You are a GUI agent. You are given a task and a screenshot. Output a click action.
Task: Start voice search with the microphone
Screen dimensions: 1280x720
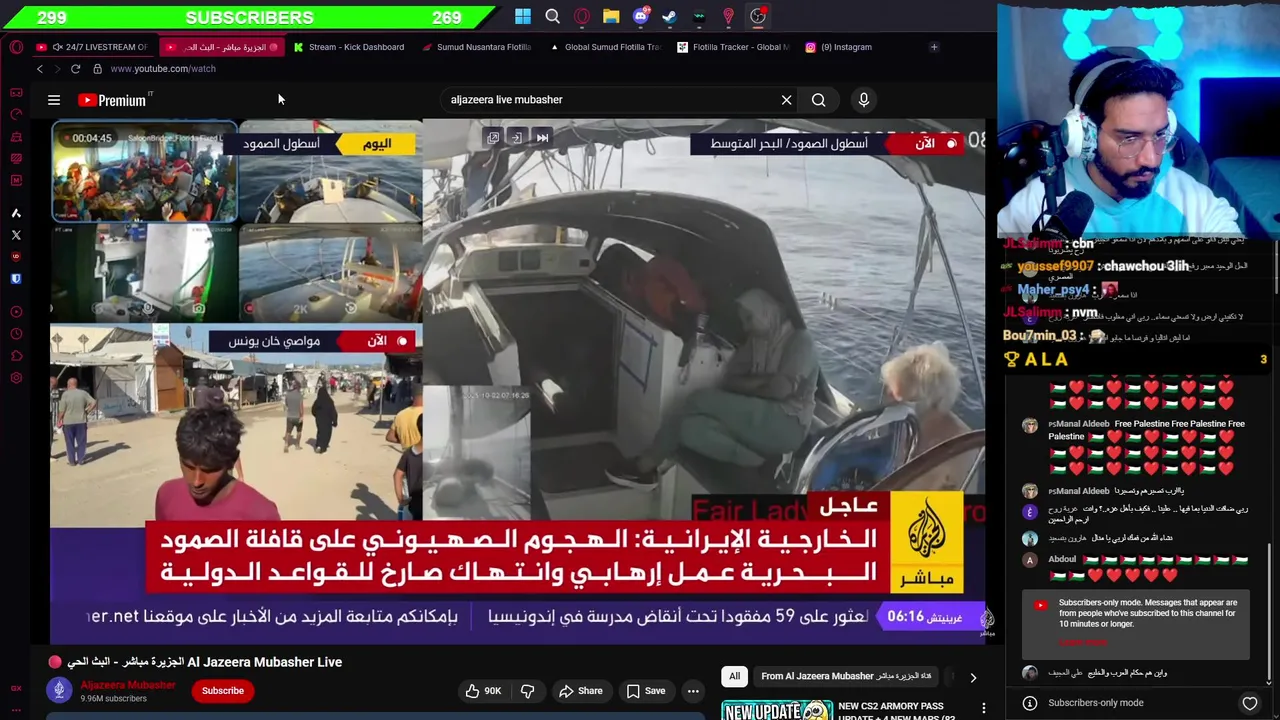[x=864, y=100]
